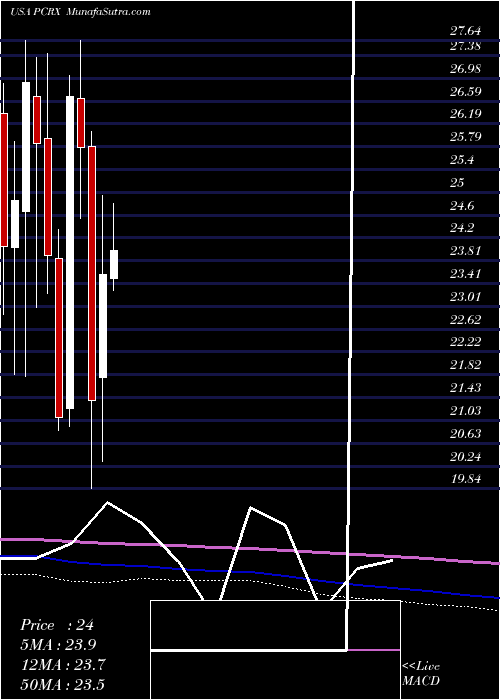Select the 25 price axis label
Image resolution: width=500 pixels, height=700 pixels.
[x=457, y=183]
